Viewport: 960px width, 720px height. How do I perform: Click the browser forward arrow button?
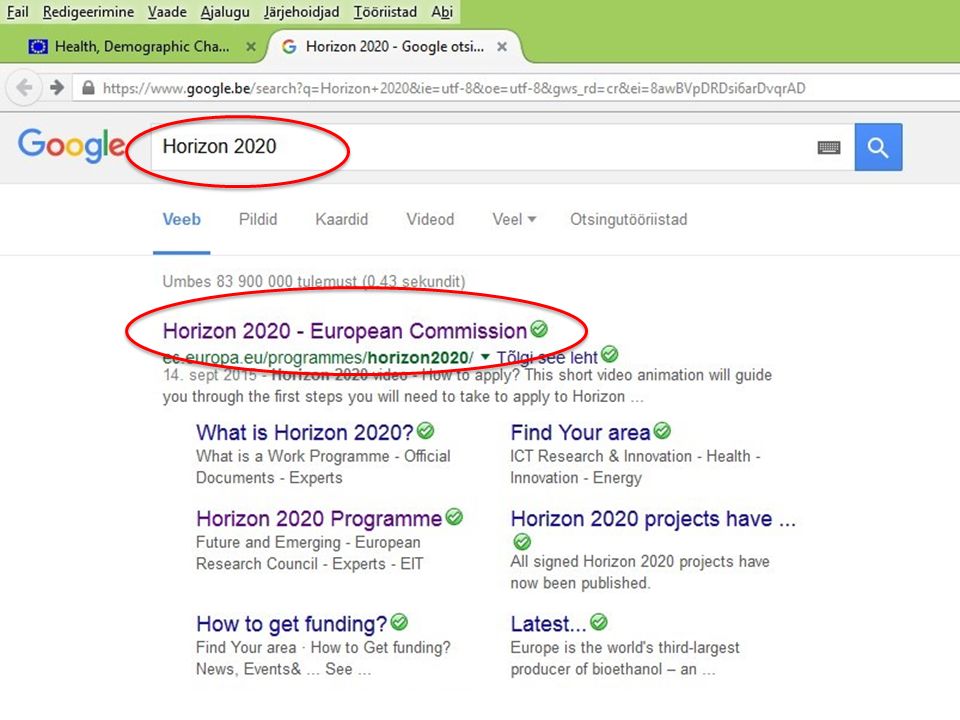point(56,88)
